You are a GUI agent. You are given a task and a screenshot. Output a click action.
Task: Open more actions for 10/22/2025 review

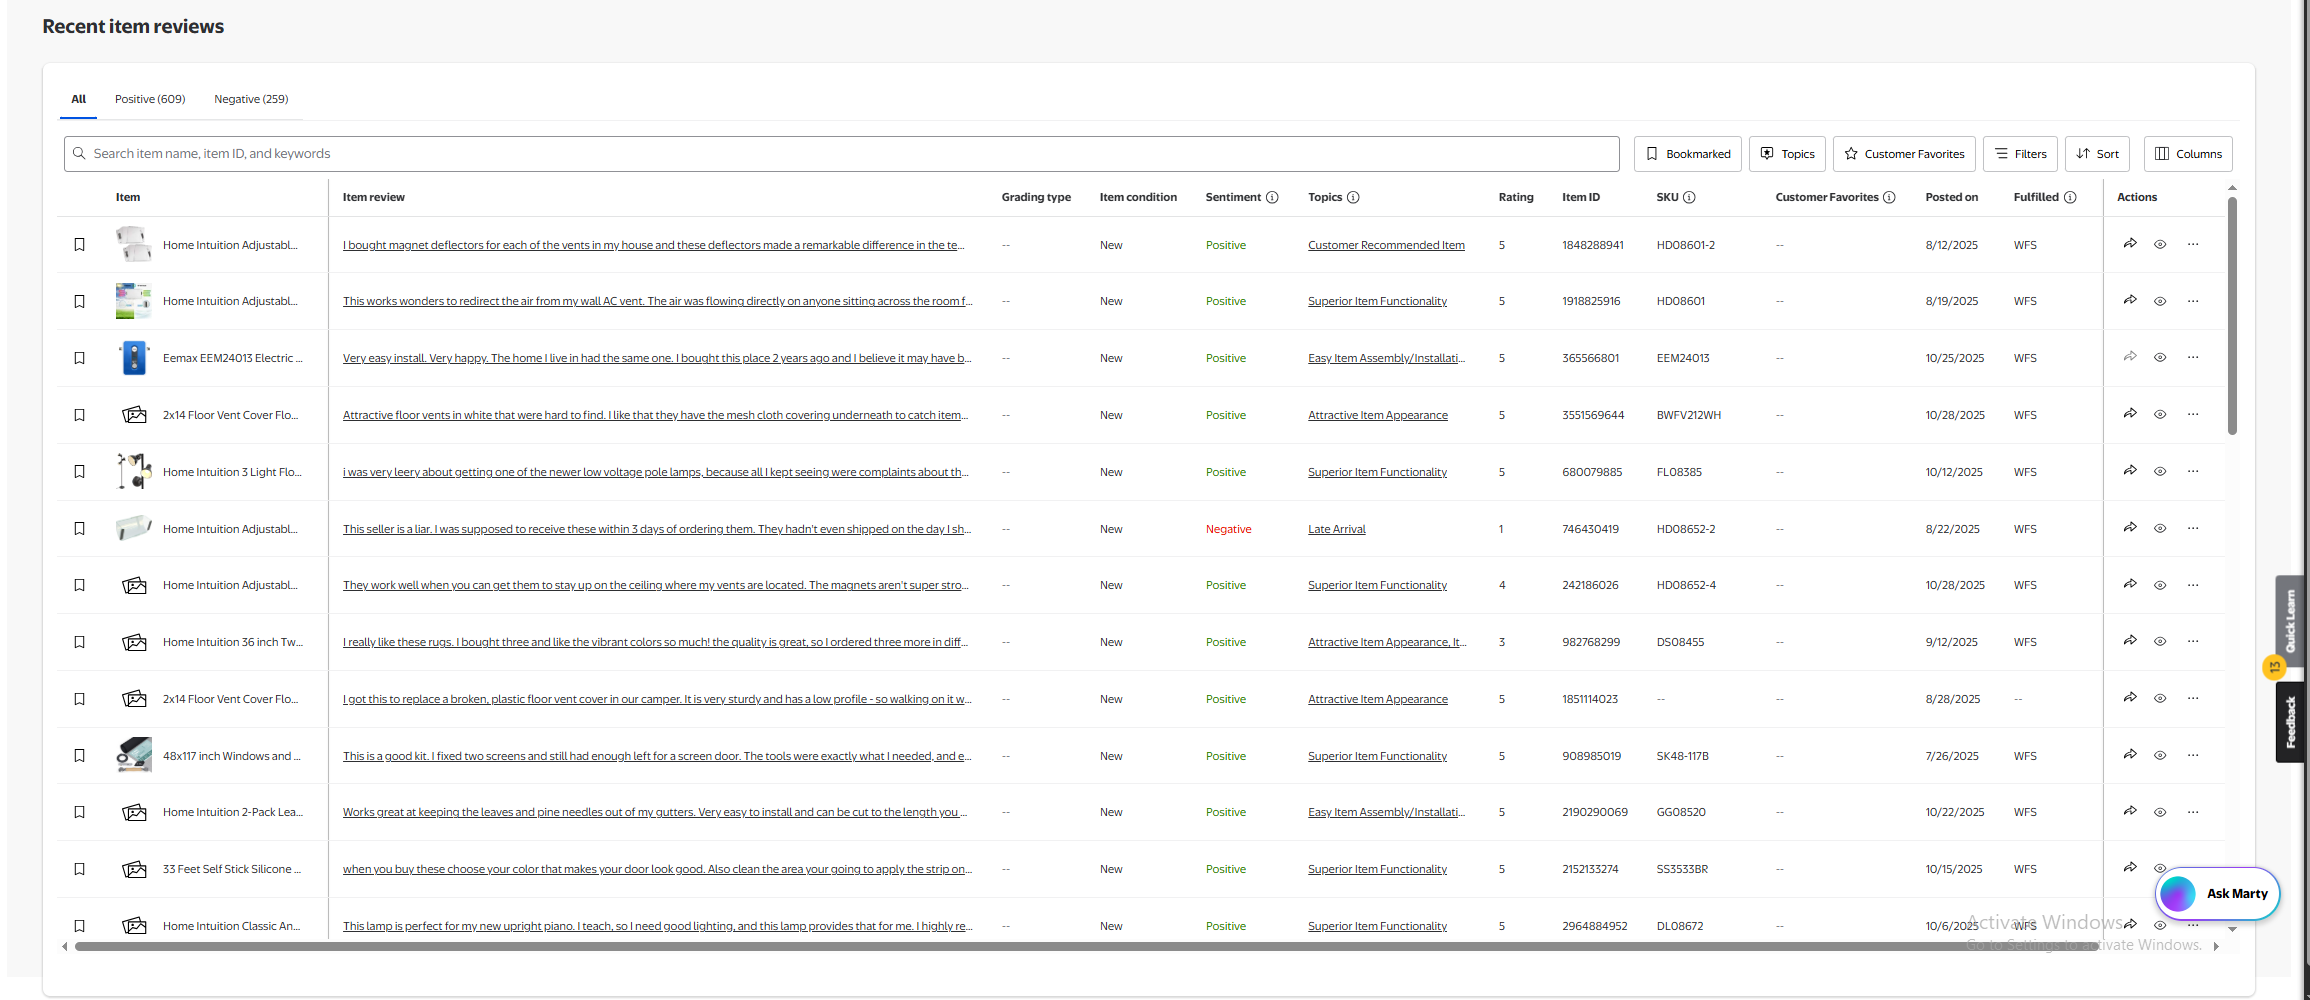2193,812
